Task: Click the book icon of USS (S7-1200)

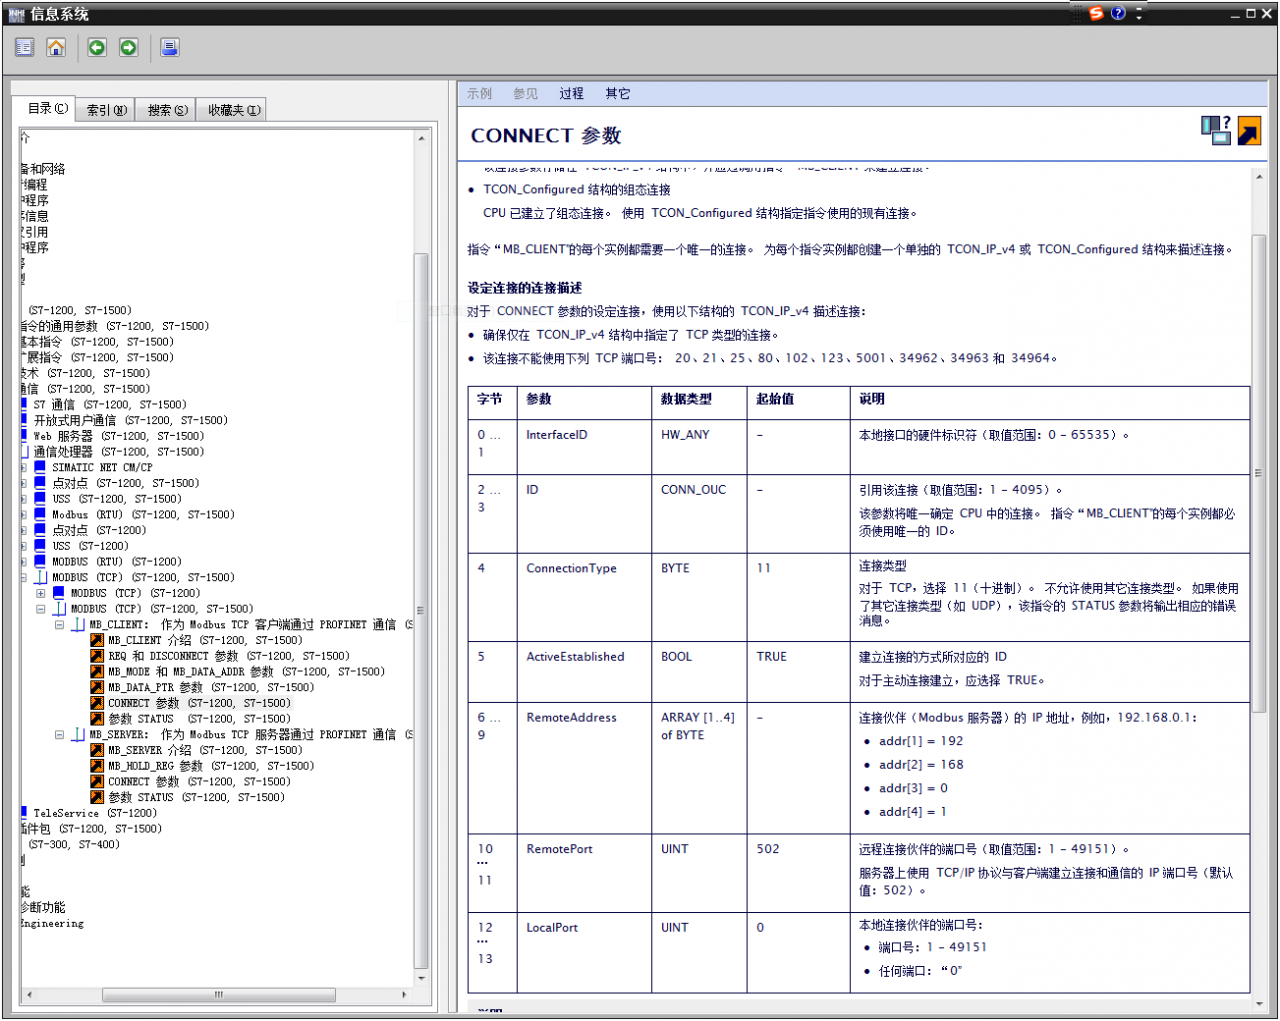Action: click(x=40, y=546)
